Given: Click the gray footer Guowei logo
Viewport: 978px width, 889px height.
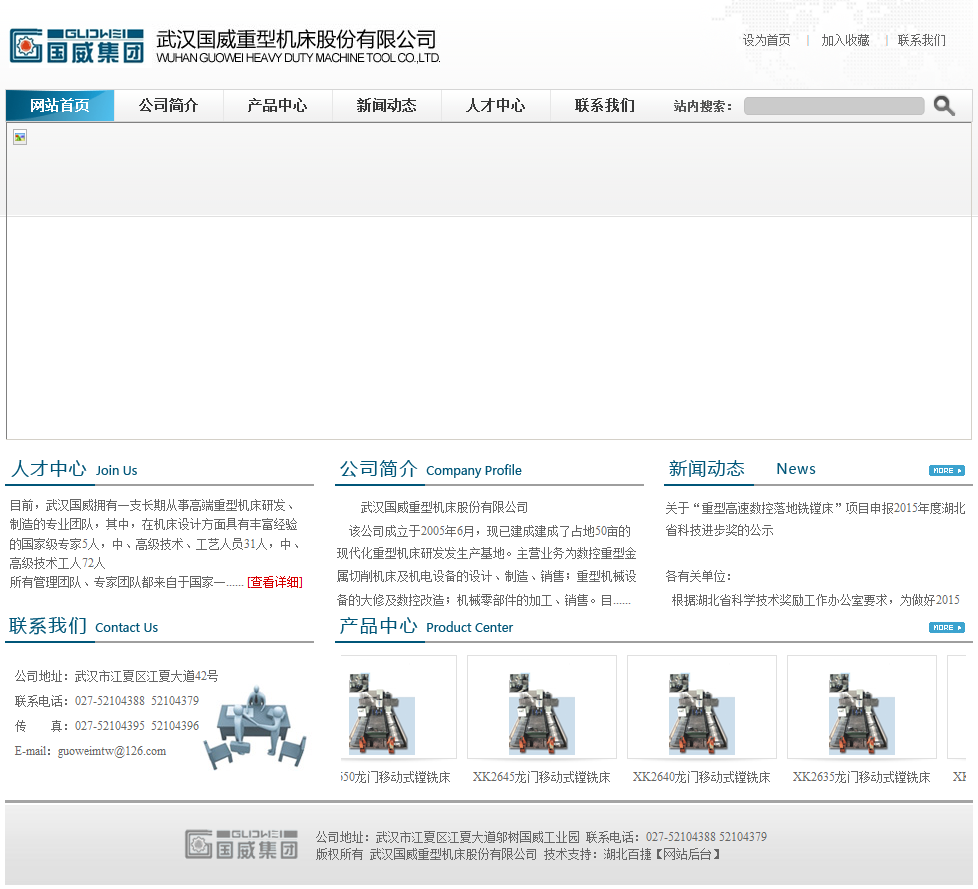Looking at the screenshot, I should tap(241, 844).
